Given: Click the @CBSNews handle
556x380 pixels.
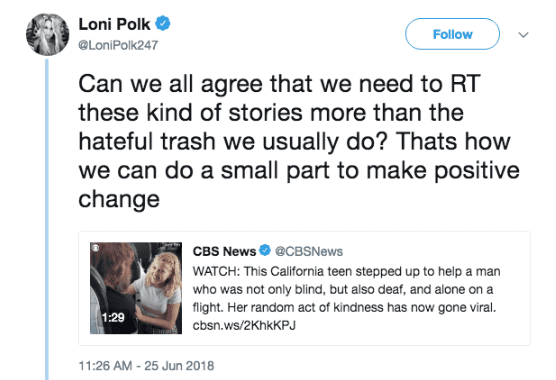Looking at the screenshot, I should [x=309, y=251].
